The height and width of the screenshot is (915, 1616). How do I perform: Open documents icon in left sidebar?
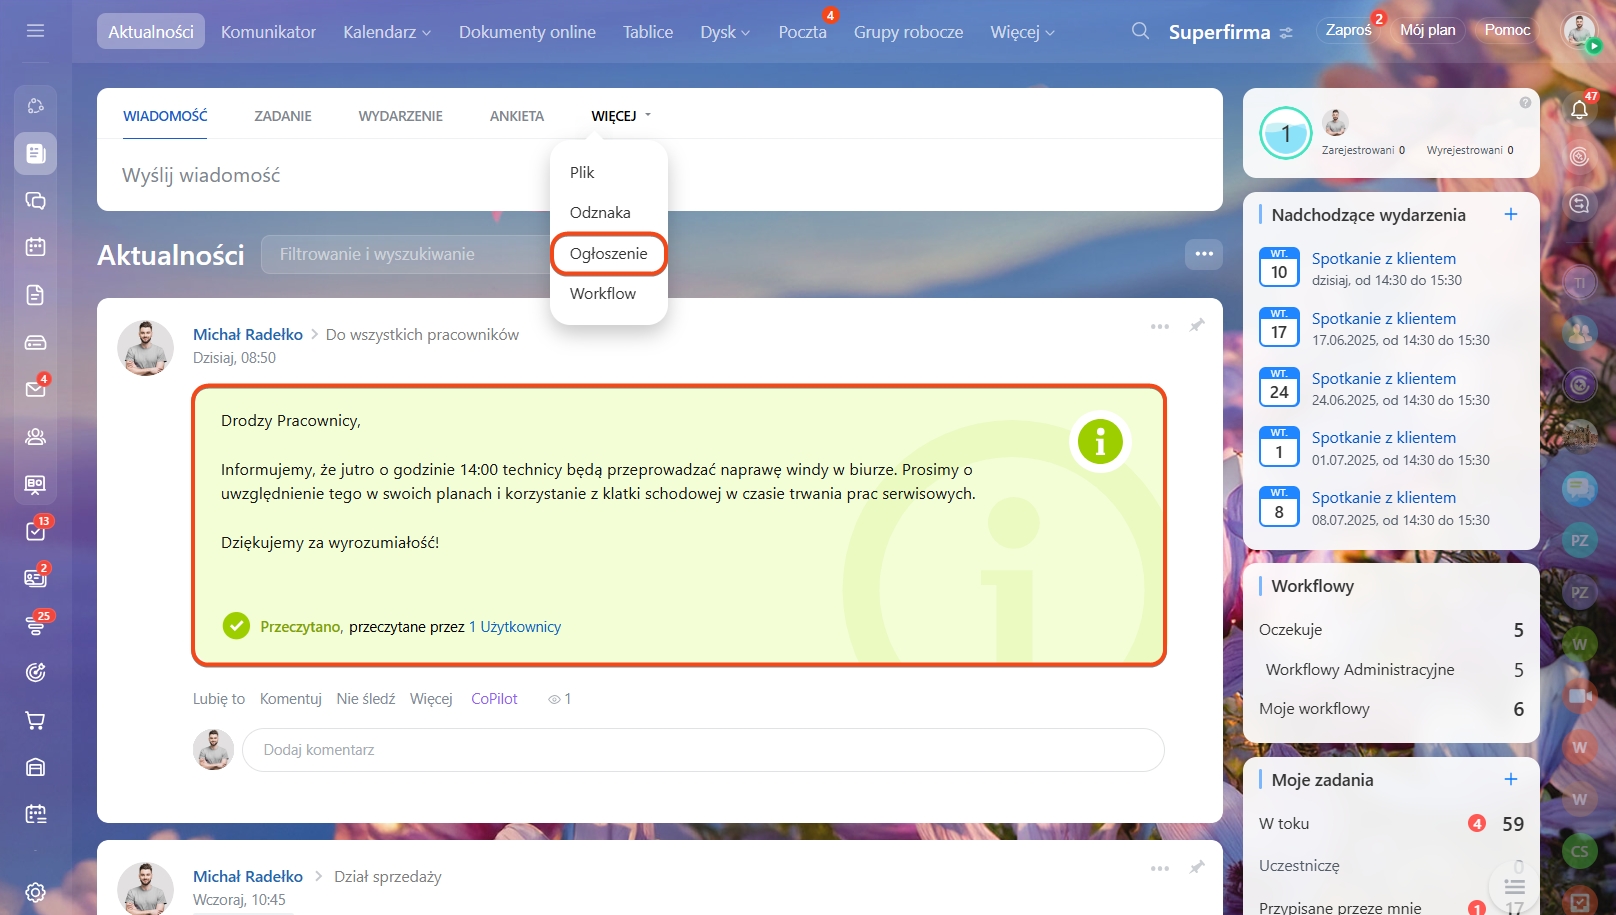click(35, 295)
